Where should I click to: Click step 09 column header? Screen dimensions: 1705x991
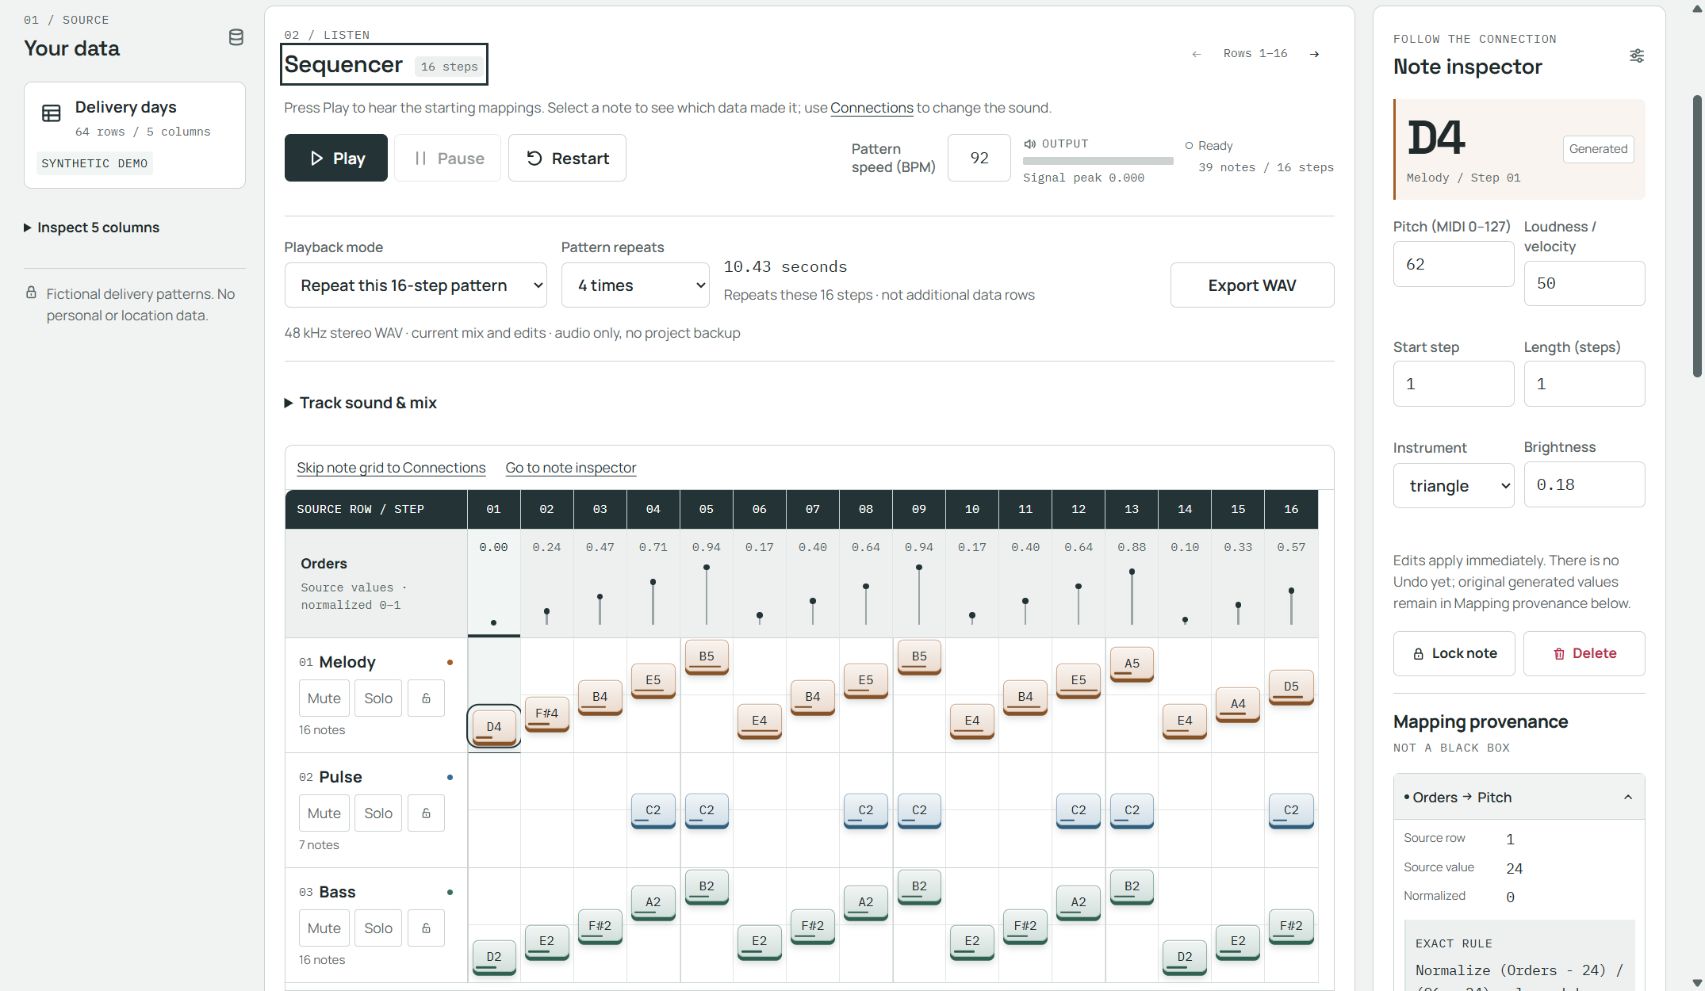point(919,509)
